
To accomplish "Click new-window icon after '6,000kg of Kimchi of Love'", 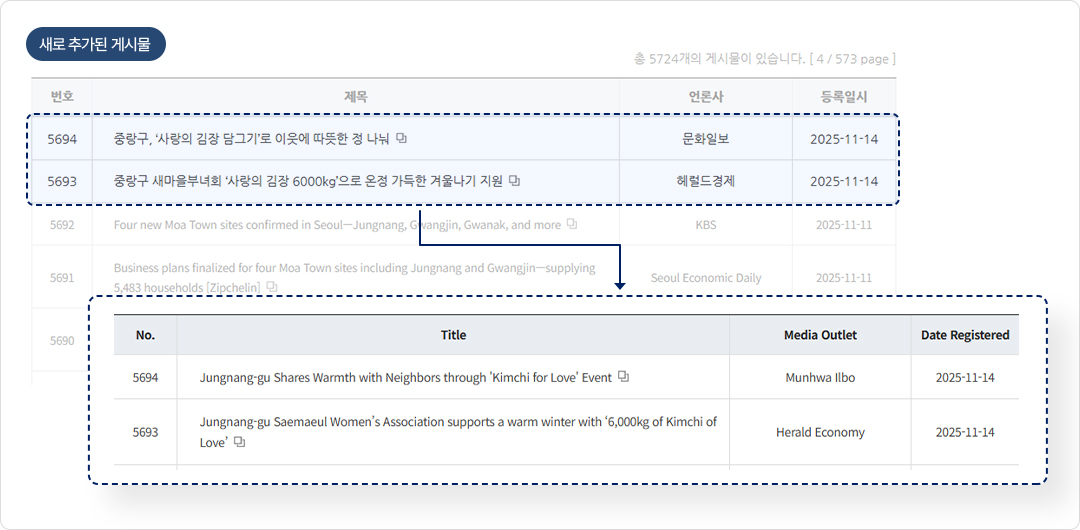I will pyautogui.click(x=239, y=442).
